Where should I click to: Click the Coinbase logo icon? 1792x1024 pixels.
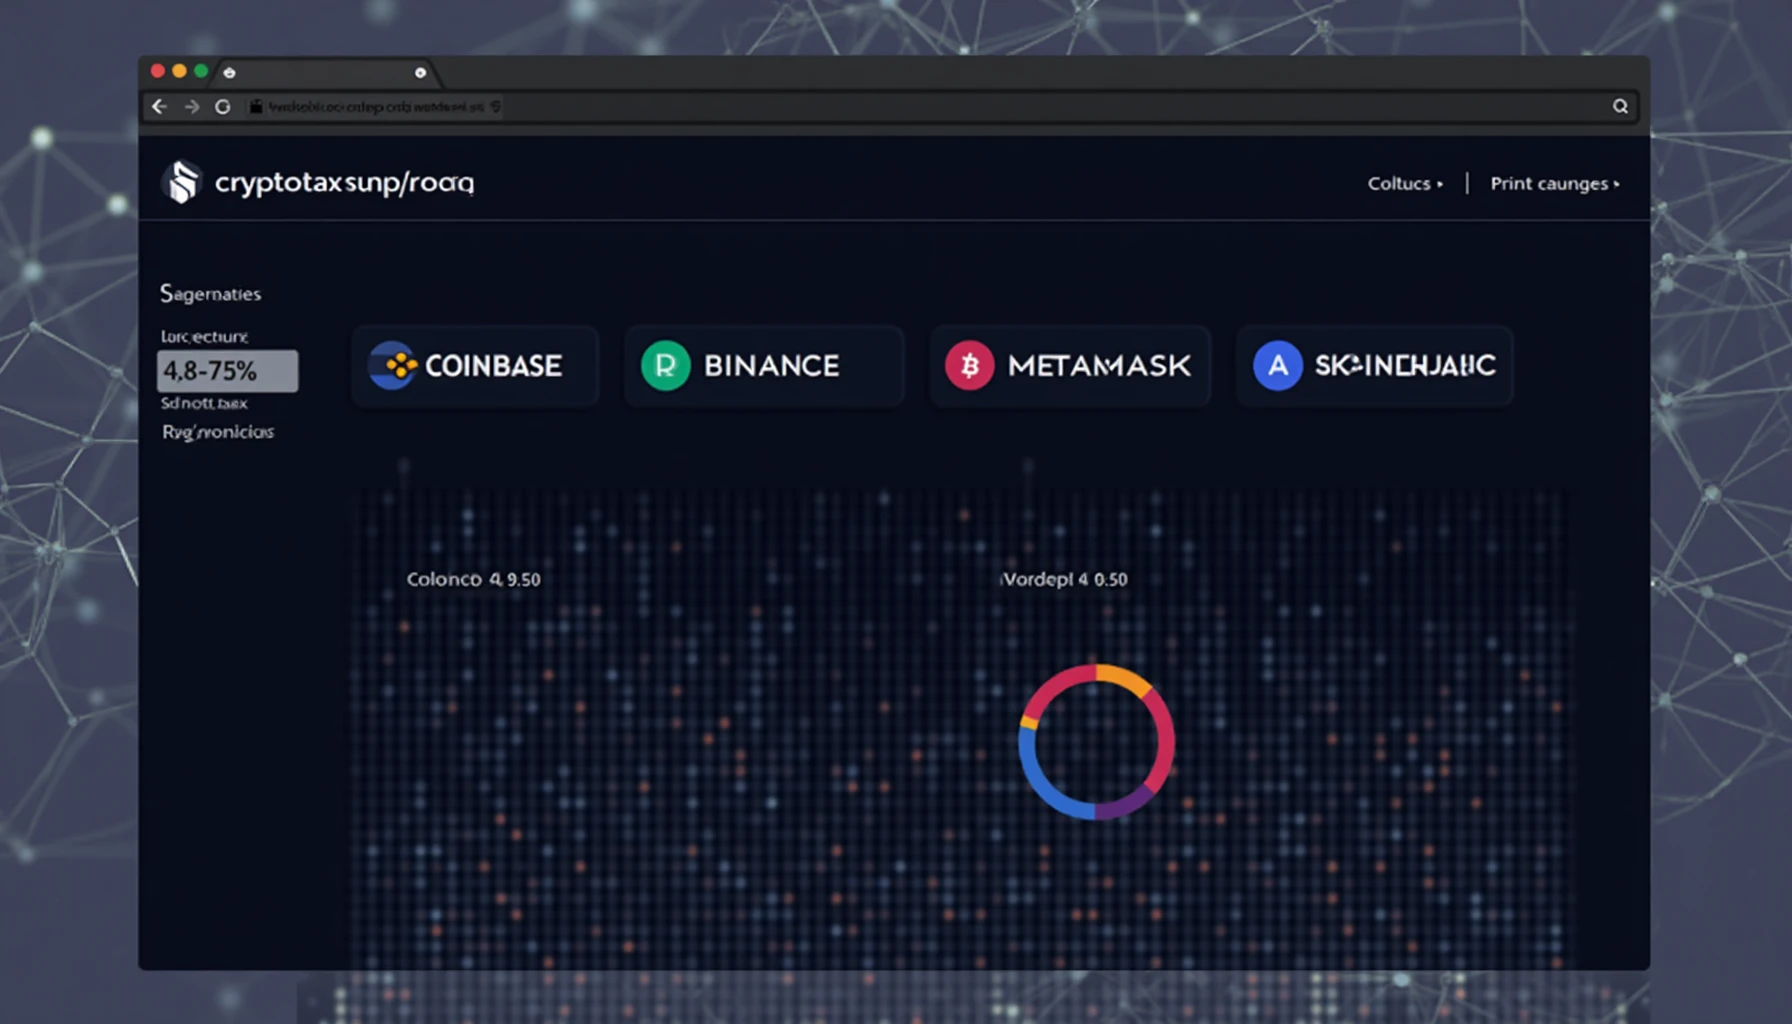tap(393, 365)
